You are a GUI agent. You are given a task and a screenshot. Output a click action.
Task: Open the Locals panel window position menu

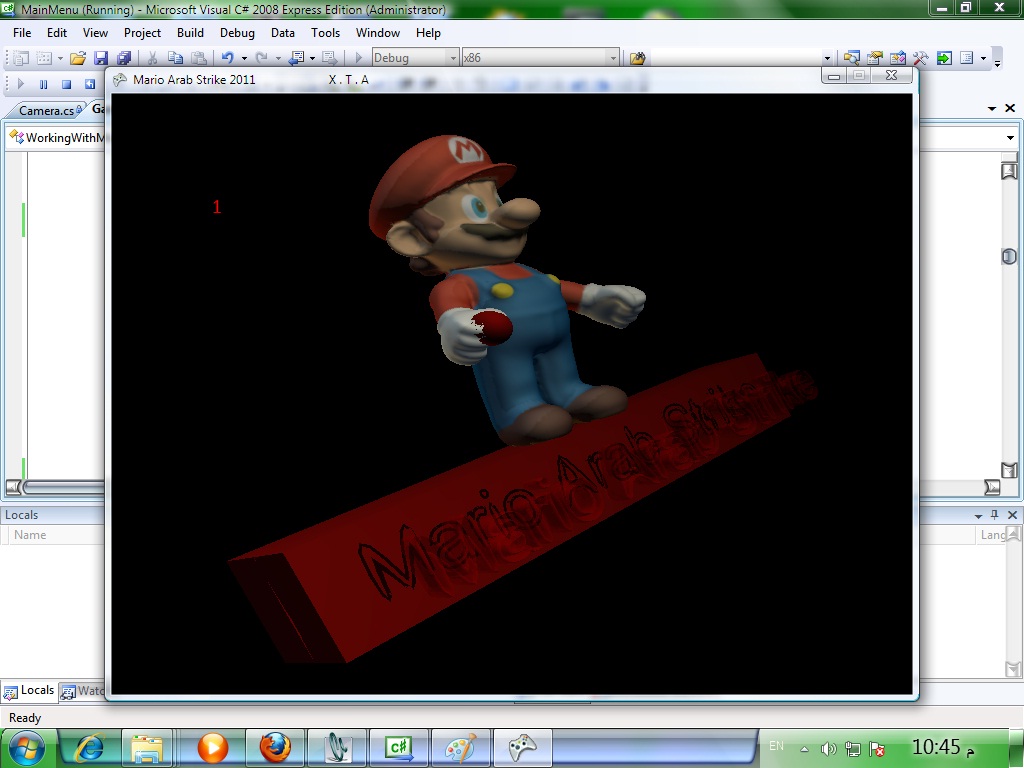click(x=978, y=515)
